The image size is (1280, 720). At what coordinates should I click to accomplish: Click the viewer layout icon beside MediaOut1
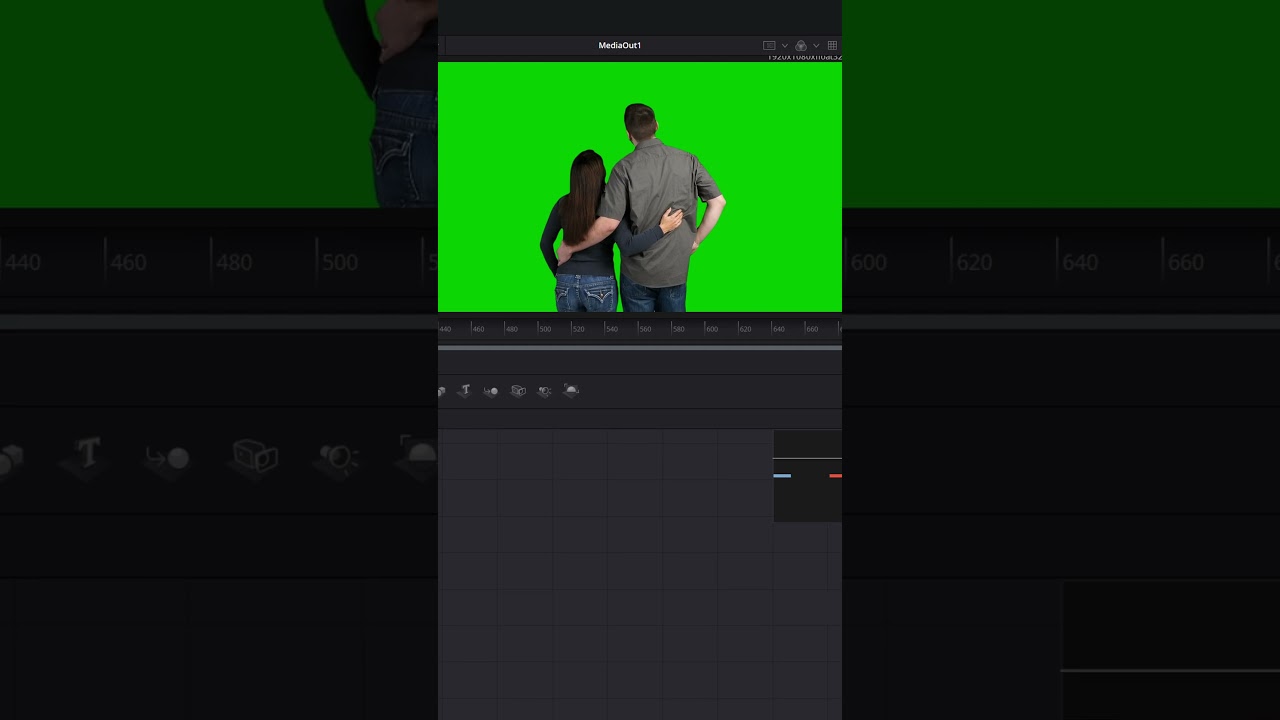pyautogui.click(x=769, y=46)
